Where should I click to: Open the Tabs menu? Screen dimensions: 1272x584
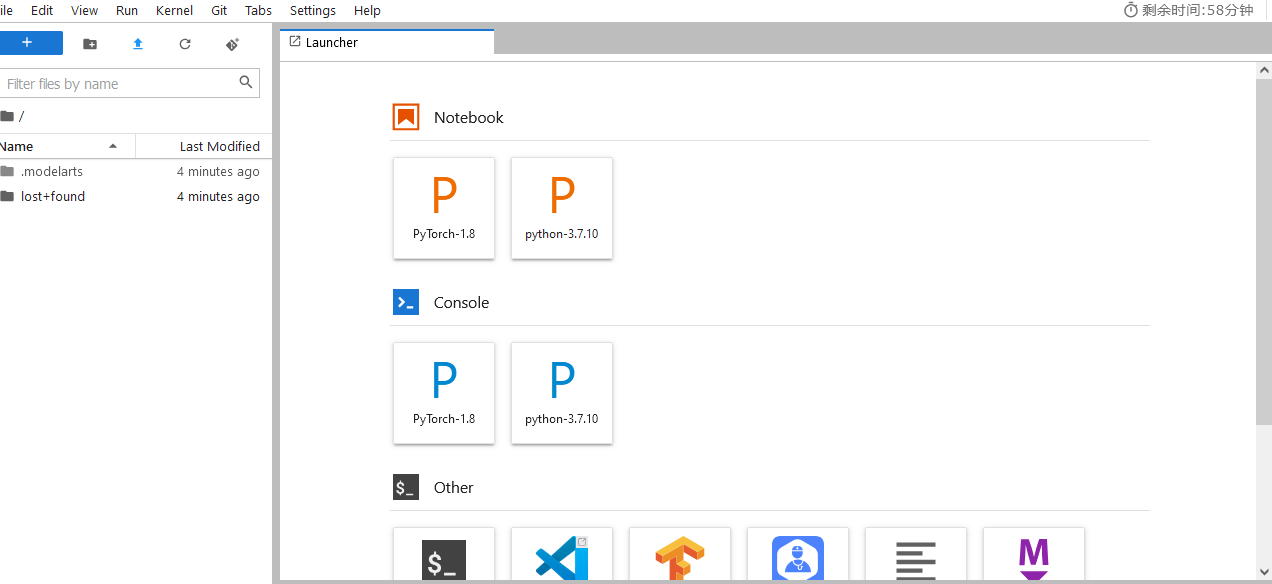258,10
